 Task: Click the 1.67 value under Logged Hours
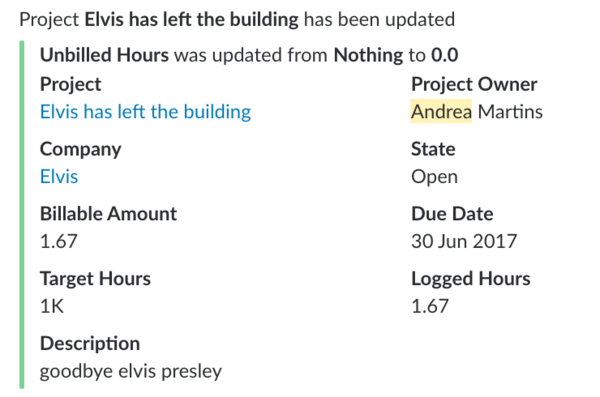(x=430, y=306)
